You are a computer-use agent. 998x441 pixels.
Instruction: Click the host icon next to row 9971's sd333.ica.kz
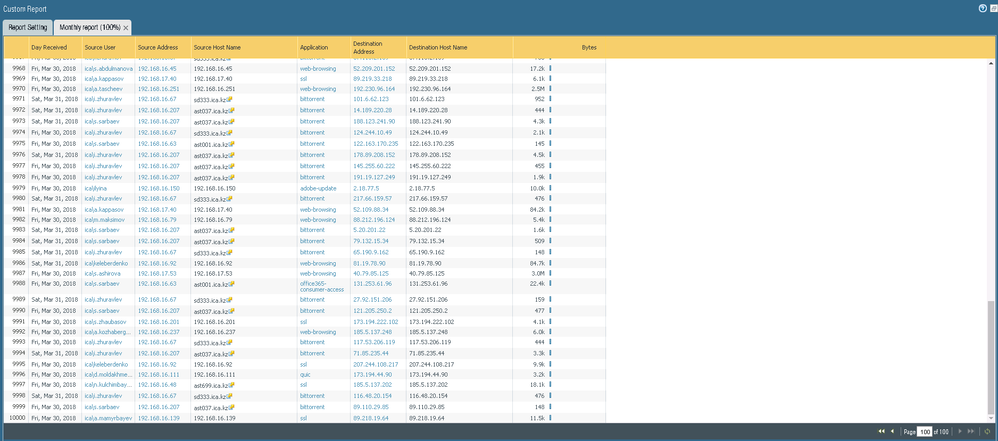(230, 100)
